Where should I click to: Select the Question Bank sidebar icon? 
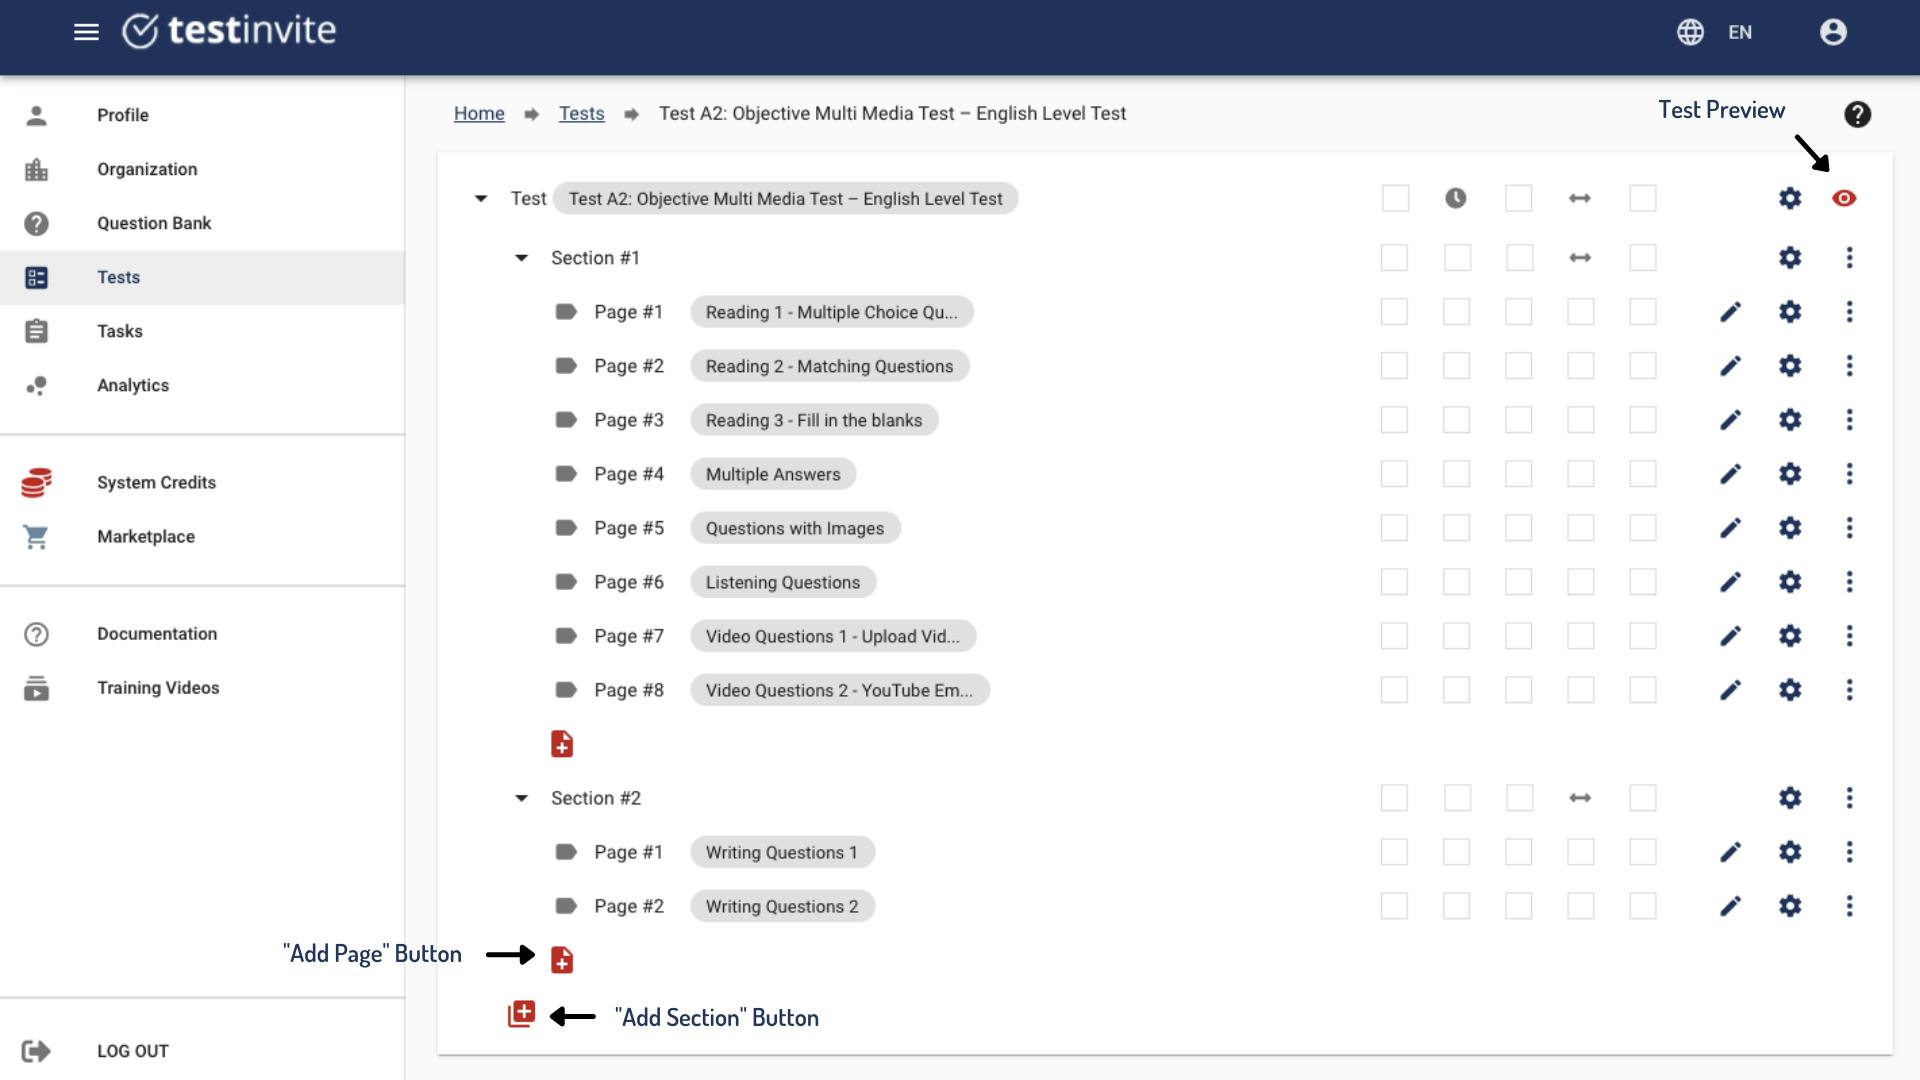point(37,223)
